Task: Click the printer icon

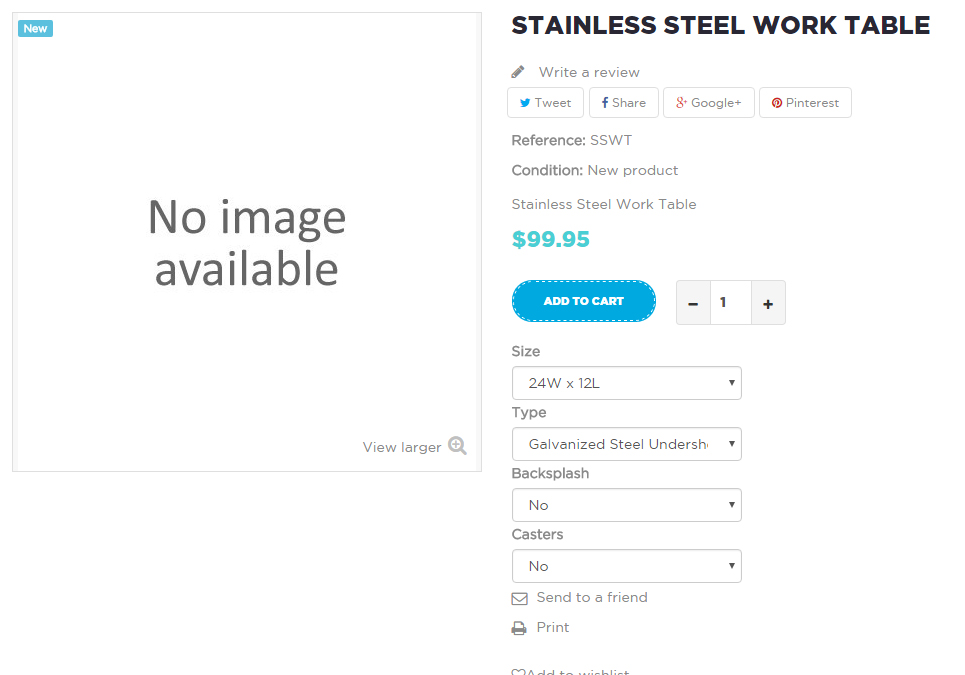Action: point(519,628)
